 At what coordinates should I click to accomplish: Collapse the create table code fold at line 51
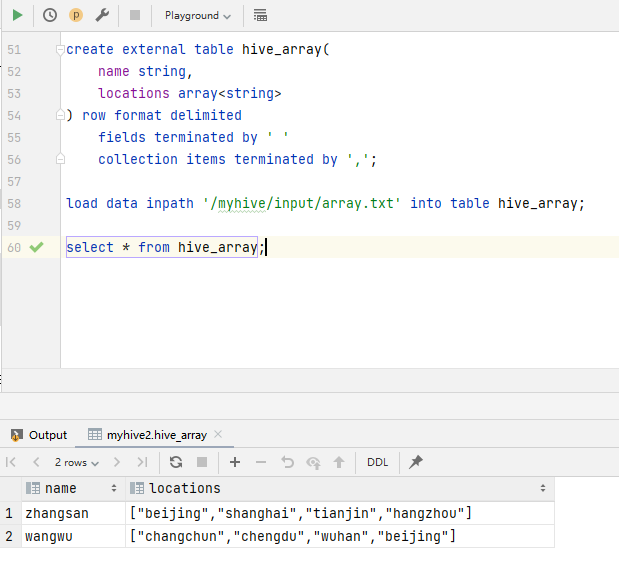(x=60, y=50)
